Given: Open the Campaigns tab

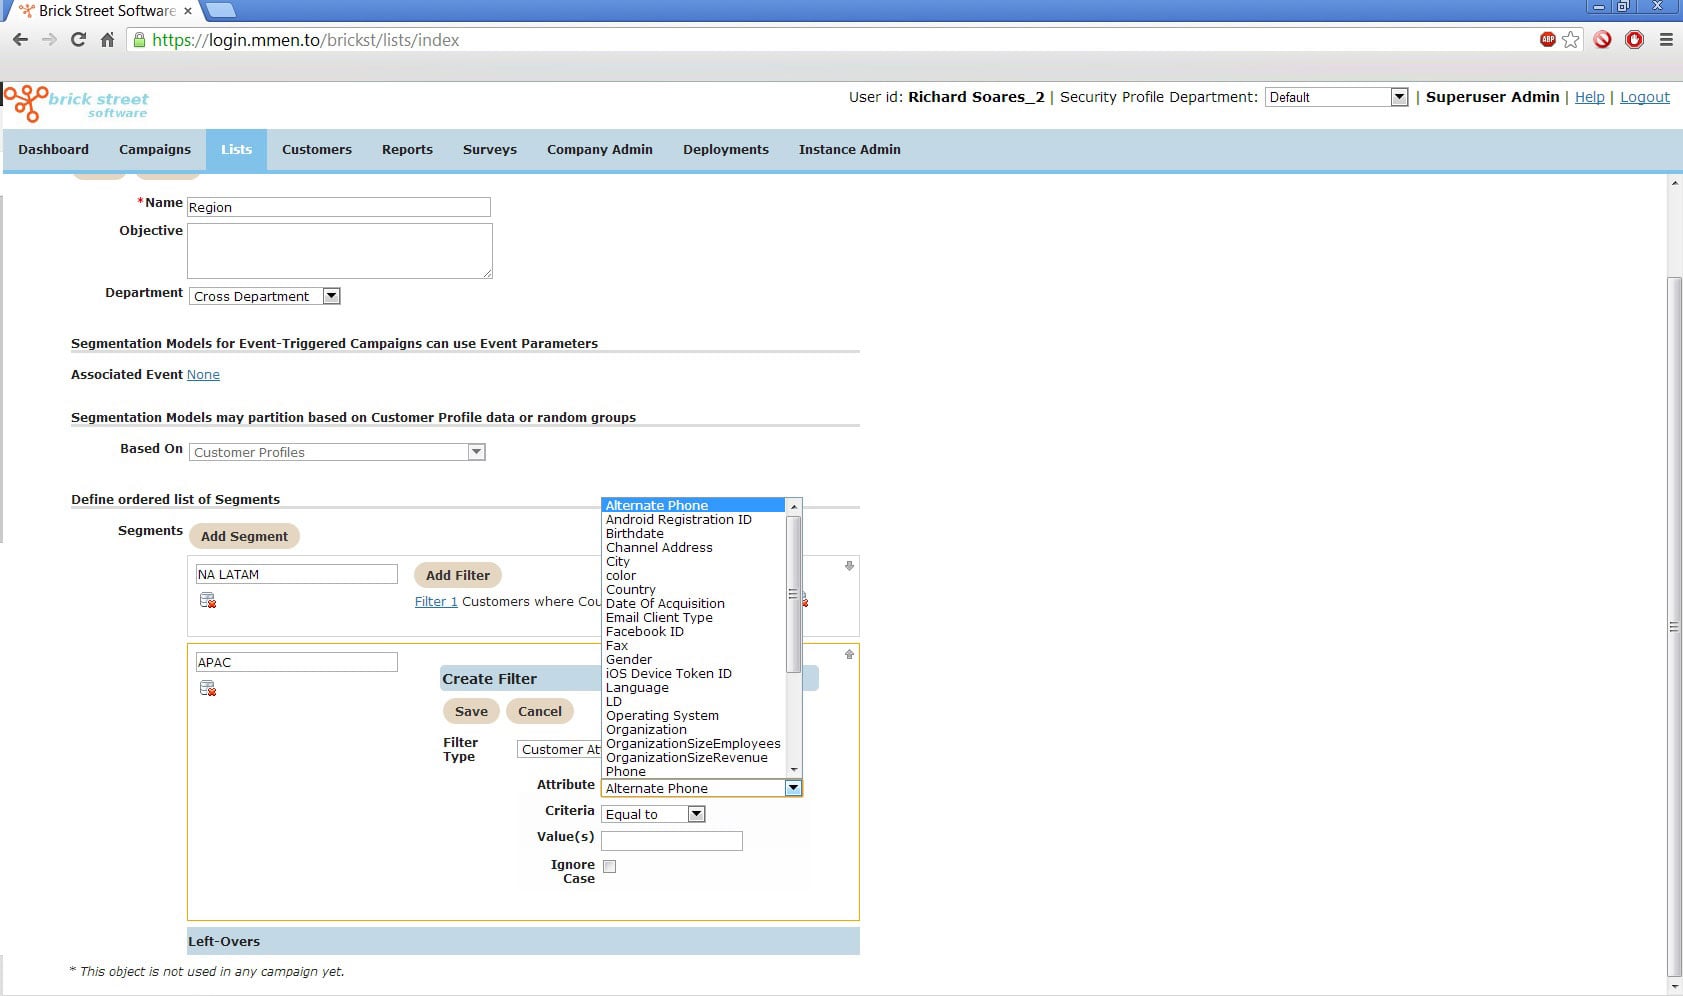Looking at the screenshot, I should (155, 150).
